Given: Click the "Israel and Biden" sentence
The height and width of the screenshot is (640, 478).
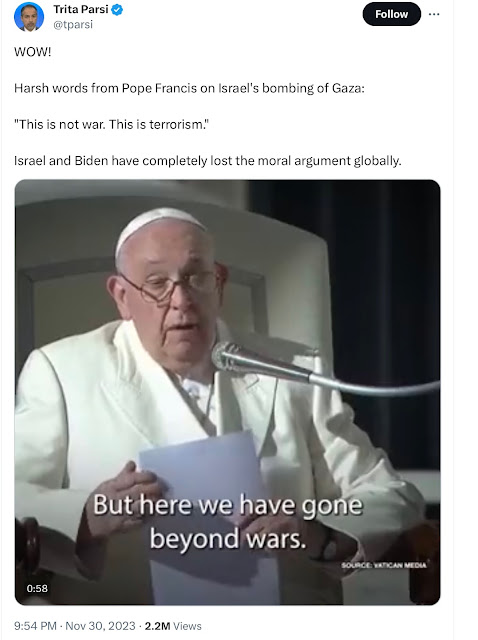Looking at the screenshot, I should (208, 160).
